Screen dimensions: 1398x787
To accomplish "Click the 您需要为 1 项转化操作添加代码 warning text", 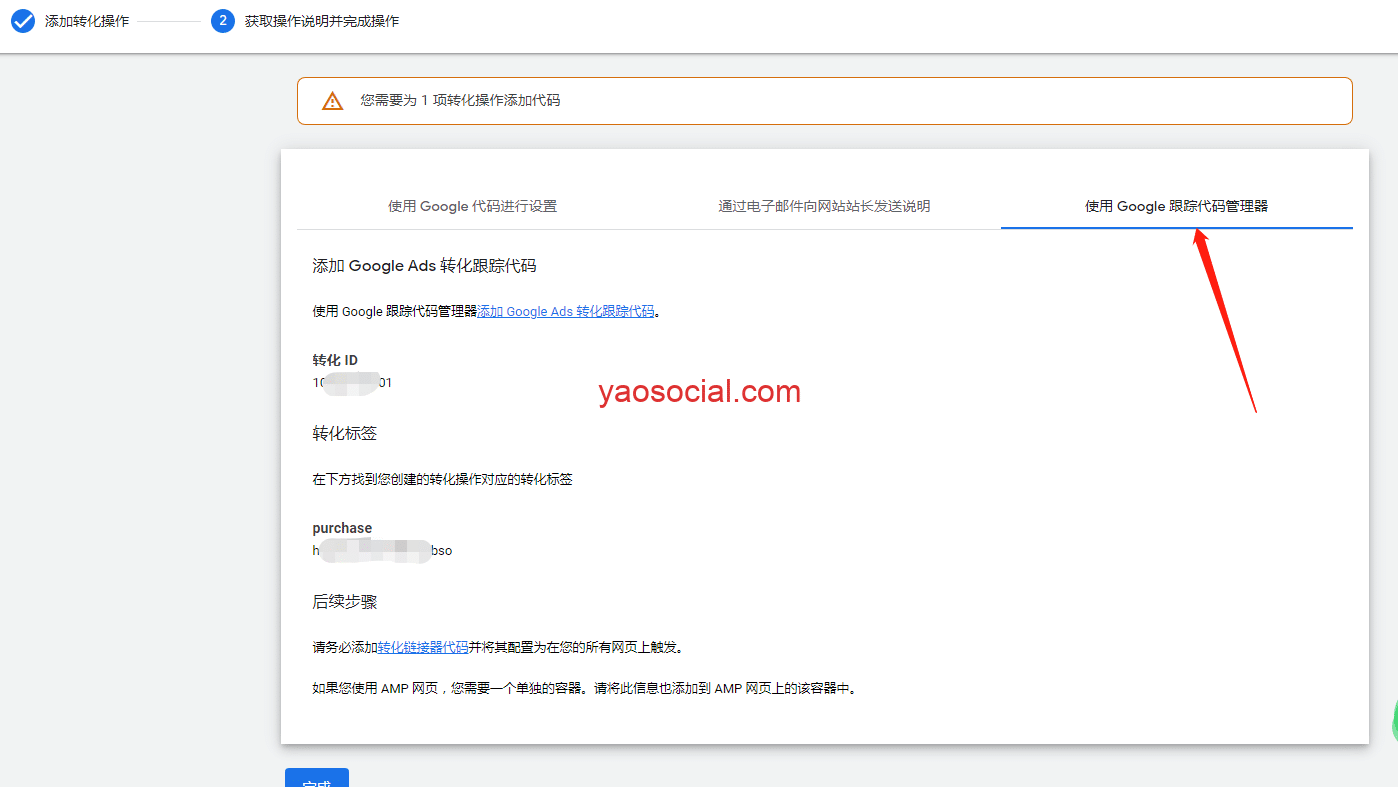I will [460, 101].
